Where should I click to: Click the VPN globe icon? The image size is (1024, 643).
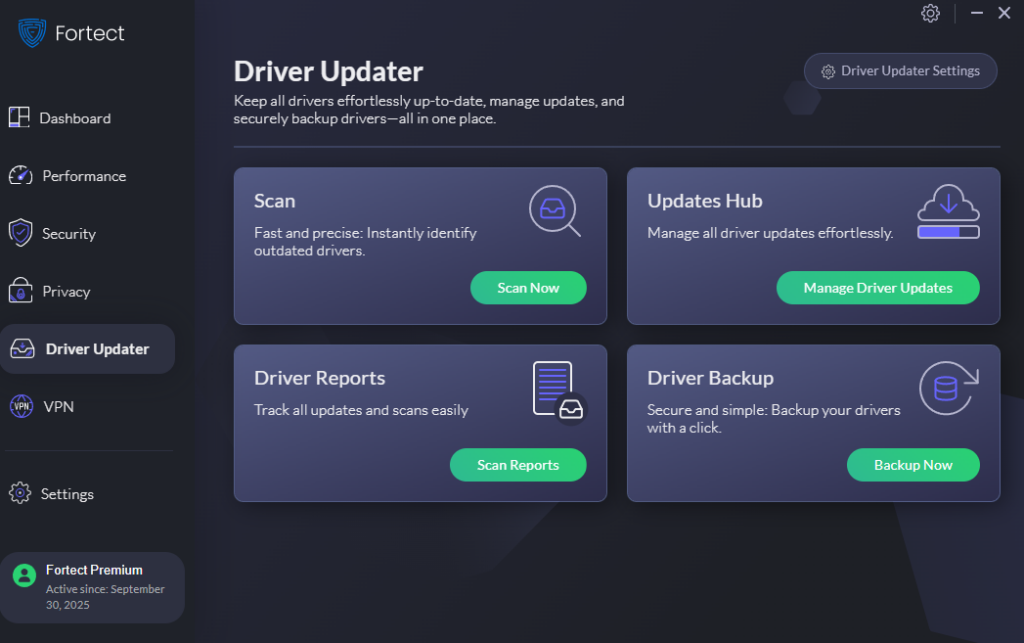(x=20, y=407)
